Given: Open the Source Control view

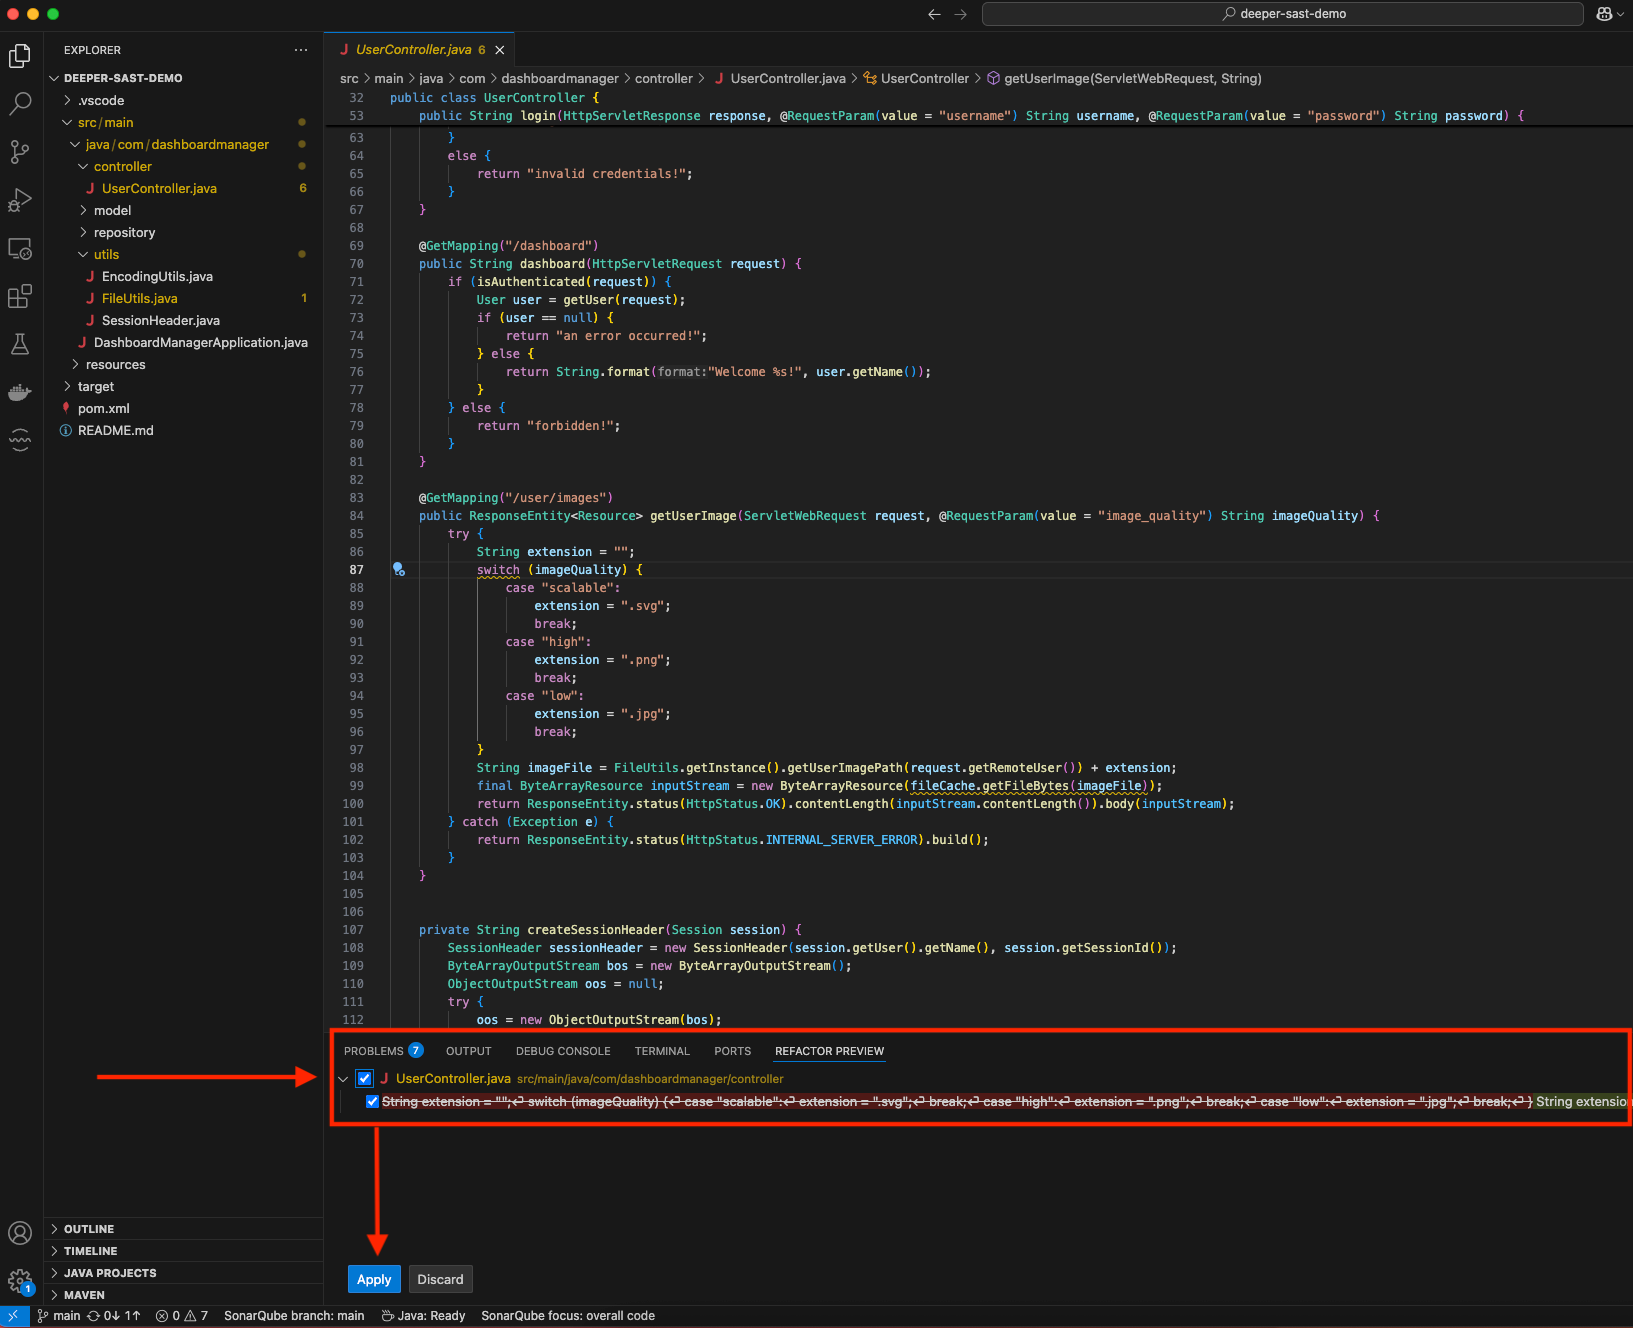Looking at the screenshot, I should click(20, 151).
